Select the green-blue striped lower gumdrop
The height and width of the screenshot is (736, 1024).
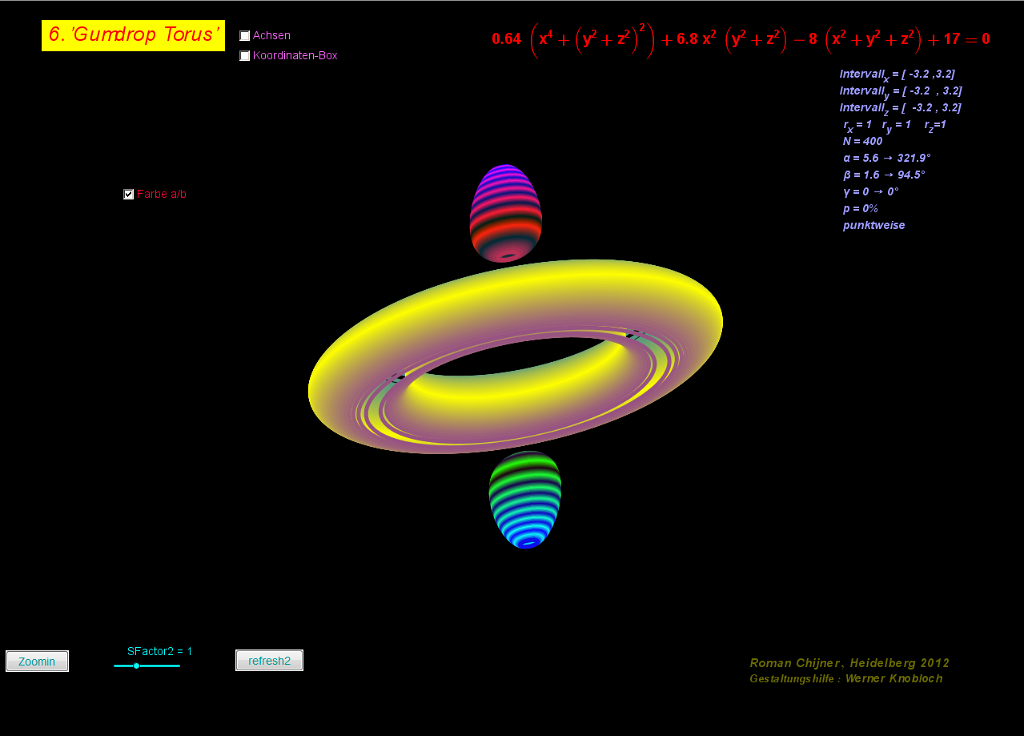524,498
